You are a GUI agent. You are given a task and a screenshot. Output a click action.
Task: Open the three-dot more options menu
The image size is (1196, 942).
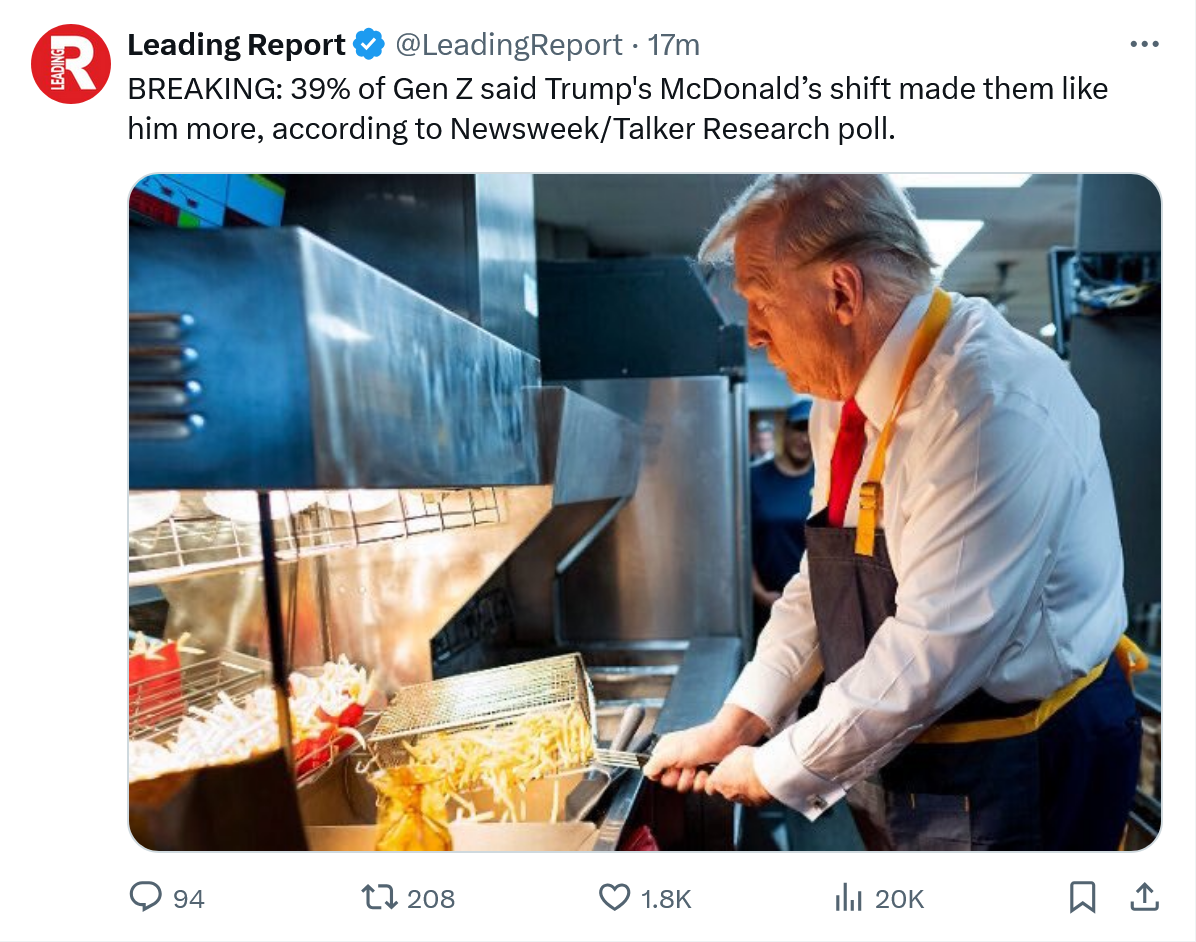point(1143,45)
